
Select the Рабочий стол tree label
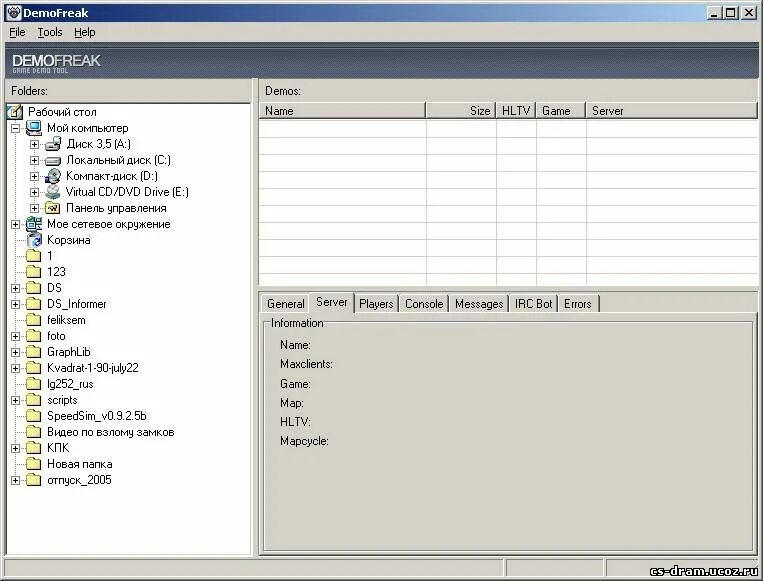click(62, 112)
